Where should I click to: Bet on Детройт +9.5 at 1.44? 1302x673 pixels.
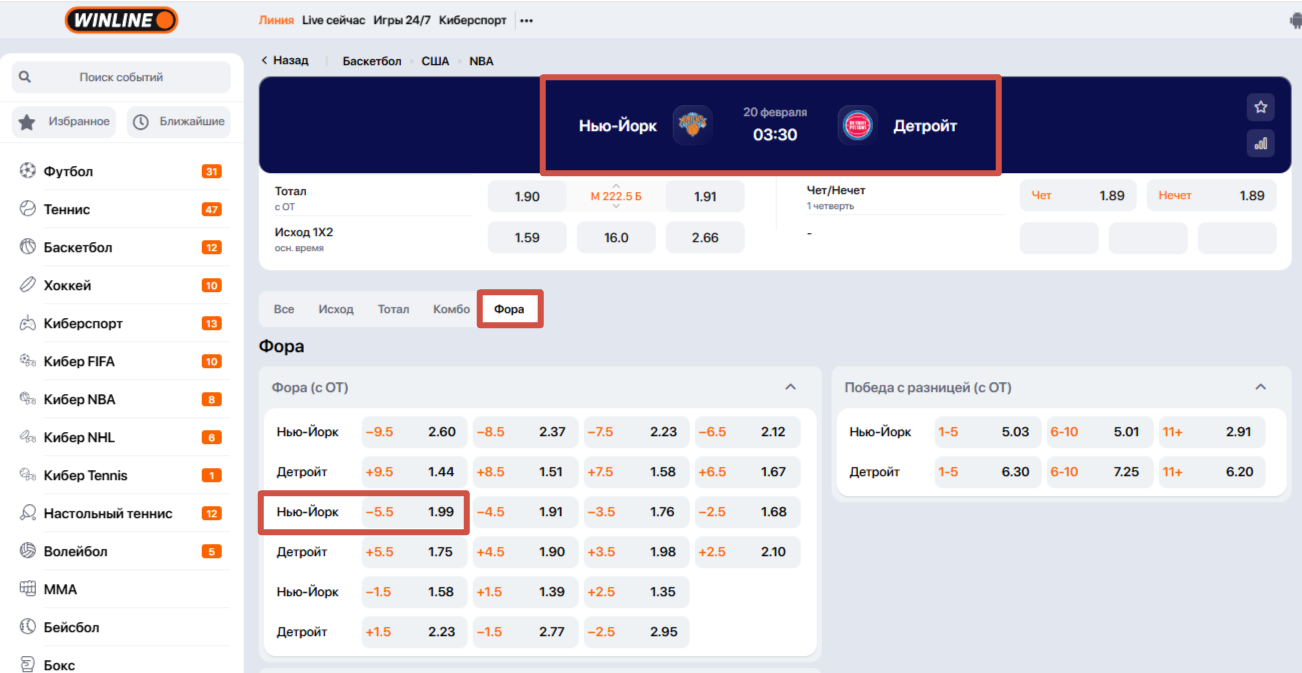tap(413, 472)
